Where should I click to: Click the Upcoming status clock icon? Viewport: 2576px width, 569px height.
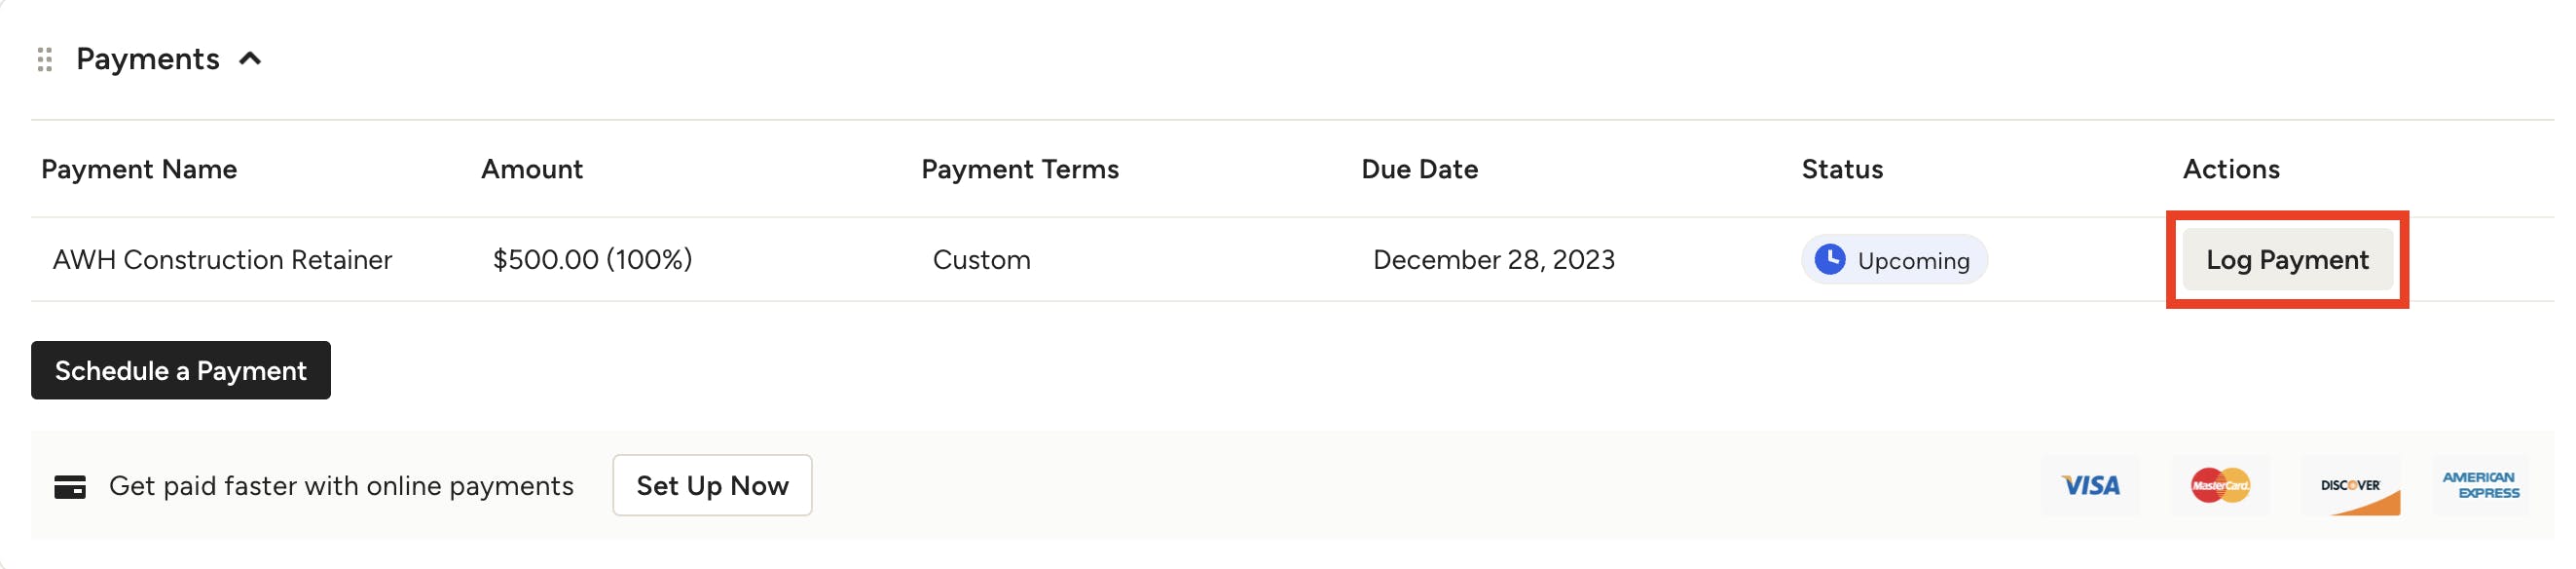[1830, 259]
